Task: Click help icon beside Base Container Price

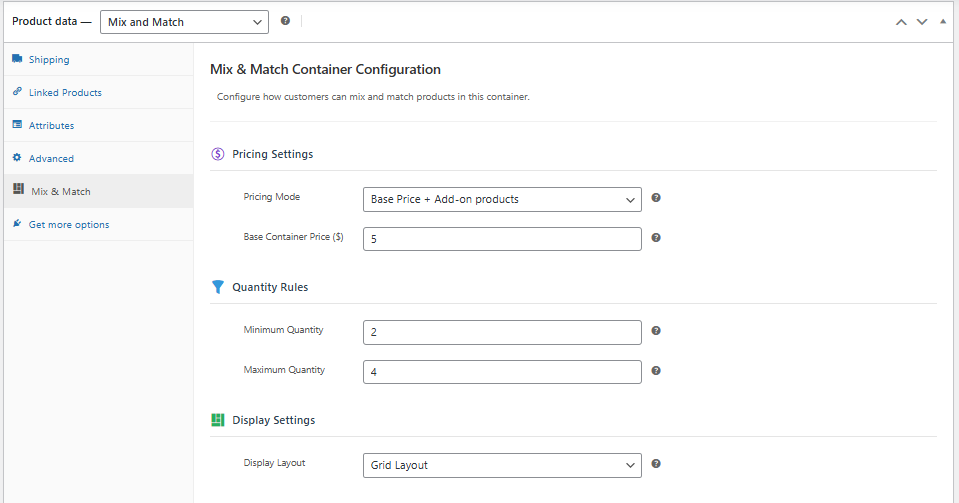Action: [656, 238]
